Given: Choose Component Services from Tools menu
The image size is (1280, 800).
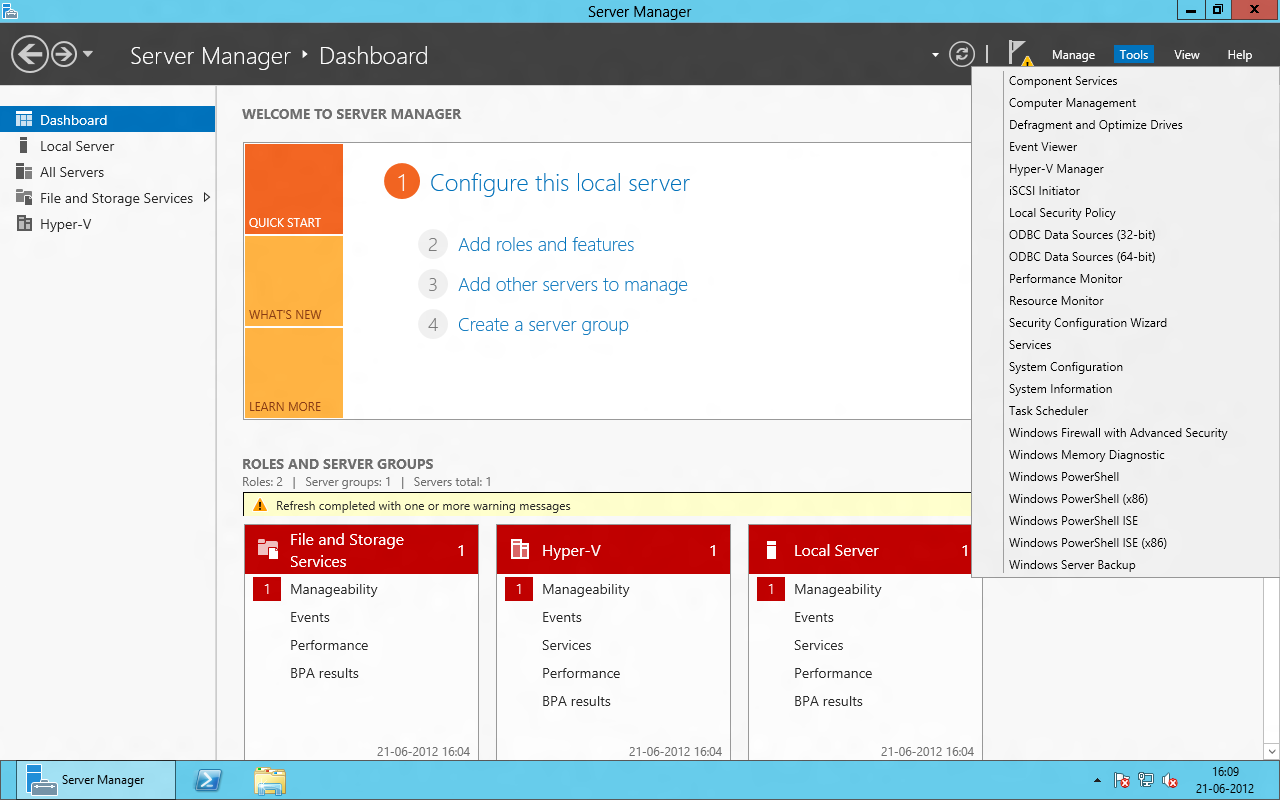Looking at the screenshot, I should [x=1063, y=81].
